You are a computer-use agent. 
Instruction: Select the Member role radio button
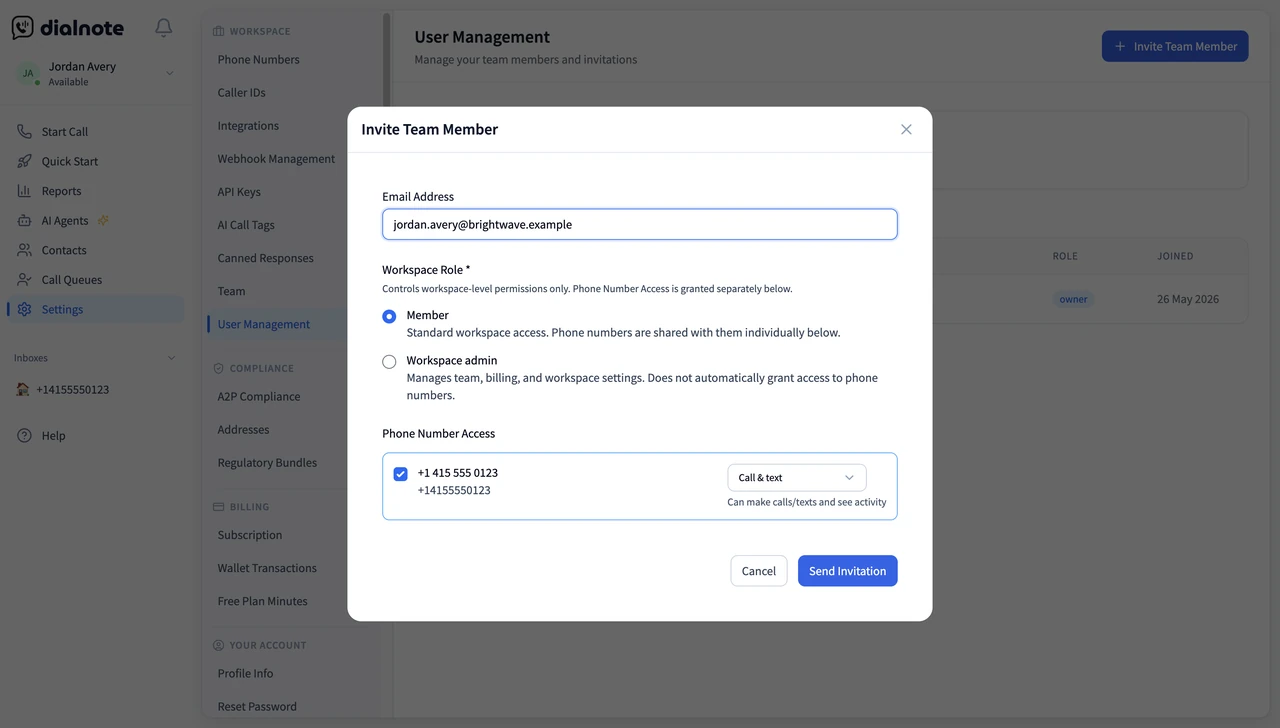(389, 316)
